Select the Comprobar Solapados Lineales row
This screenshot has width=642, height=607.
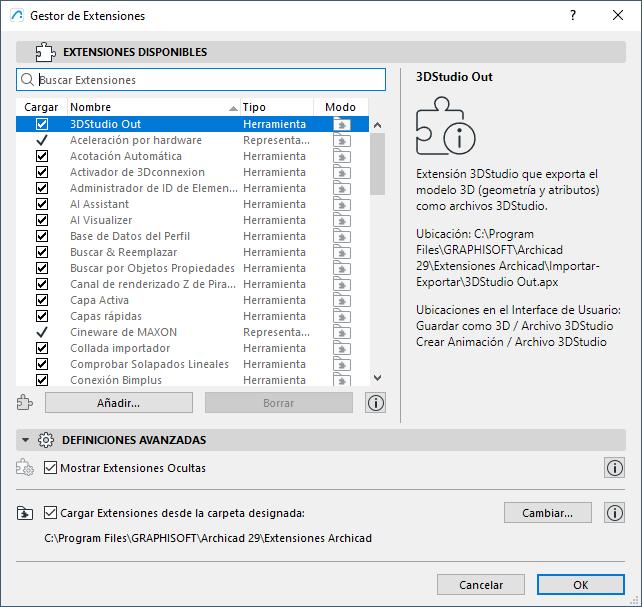[192, 364]
